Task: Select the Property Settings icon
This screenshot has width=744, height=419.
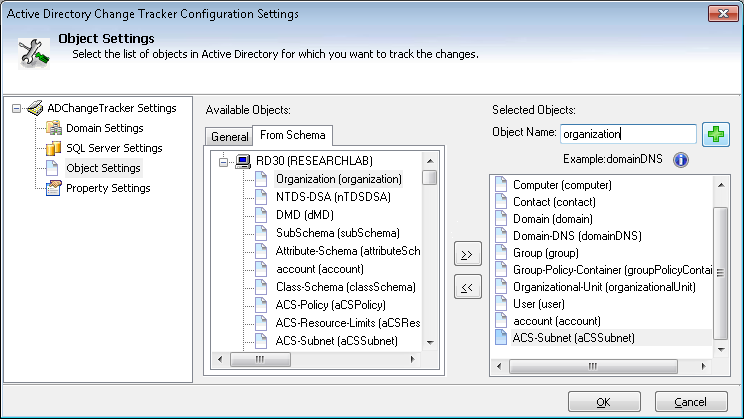Action: [53, 188]
